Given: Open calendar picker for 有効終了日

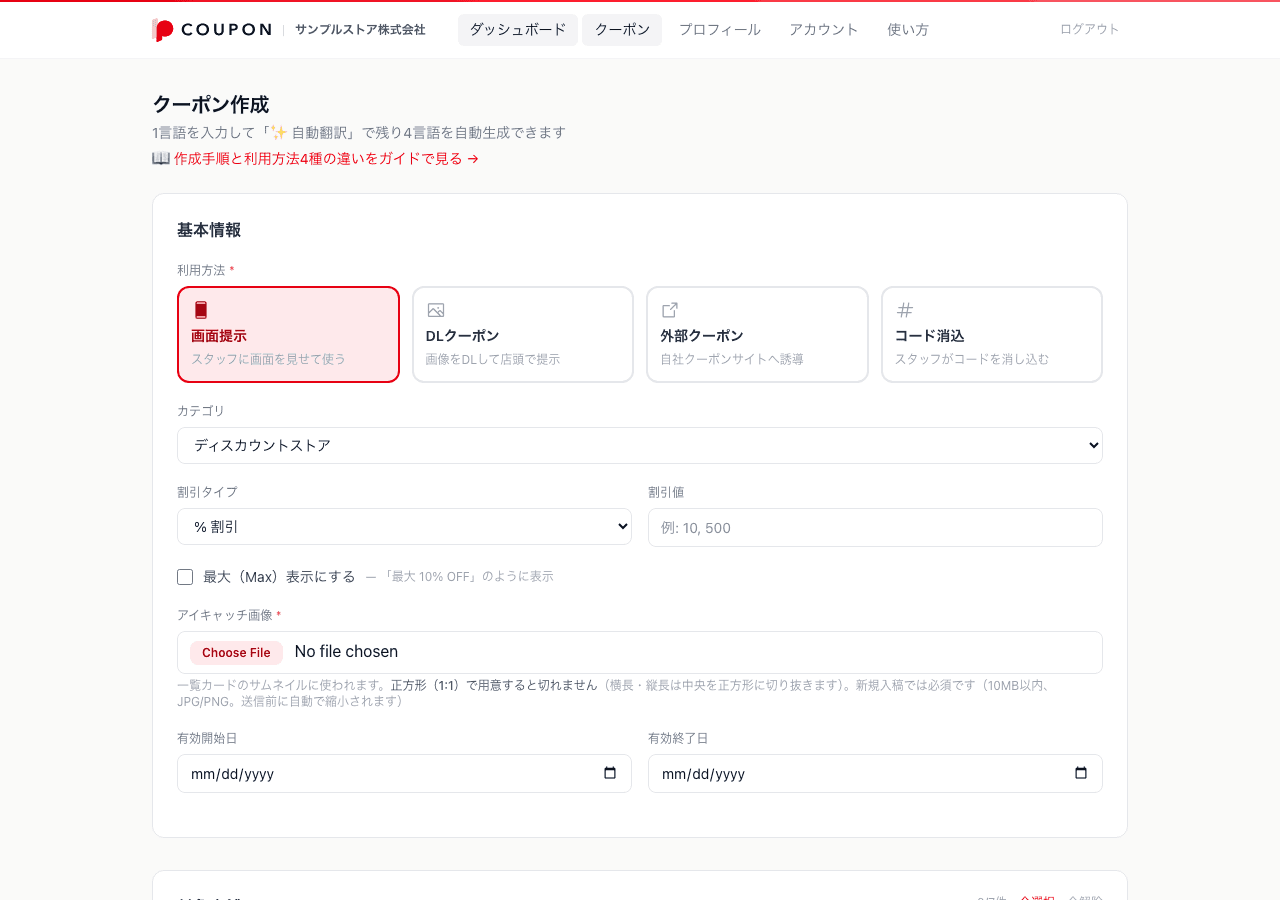Looking at the screenshot, I should point(1081,773).
